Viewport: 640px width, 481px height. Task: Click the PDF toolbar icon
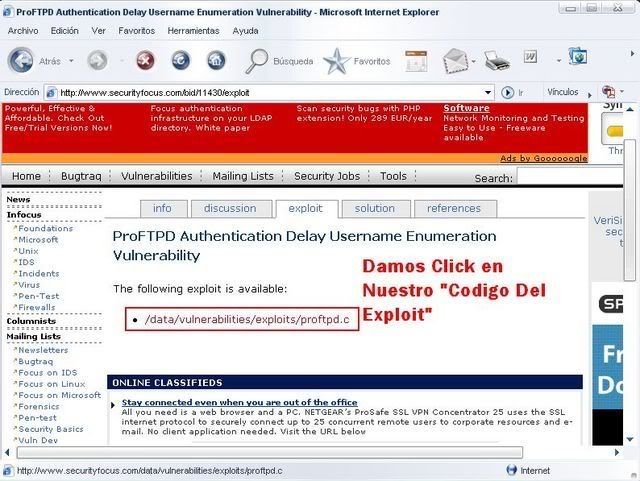pyautogui.click(x=609, y=91)
